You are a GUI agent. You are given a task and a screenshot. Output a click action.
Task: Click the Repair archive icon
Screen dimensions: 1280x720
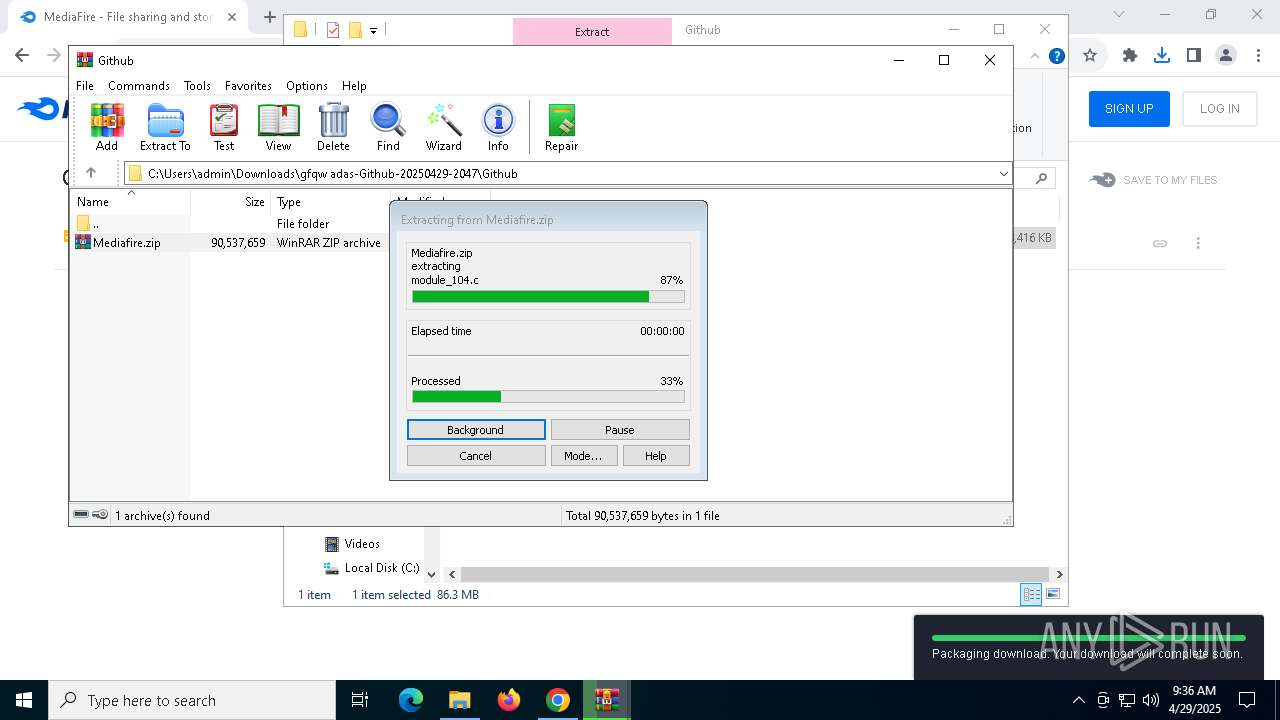561,127
